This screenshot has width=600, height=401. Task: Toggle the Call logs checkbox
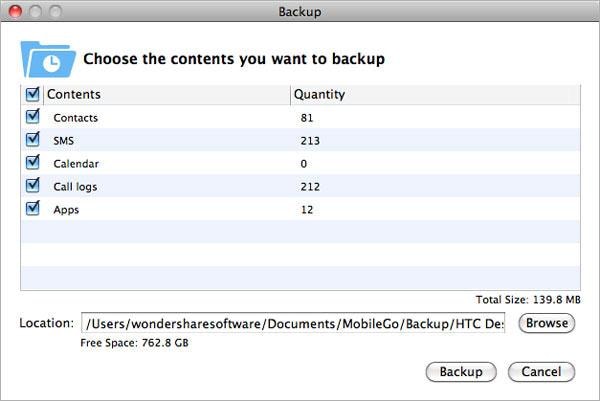click(x=32, y=186)
